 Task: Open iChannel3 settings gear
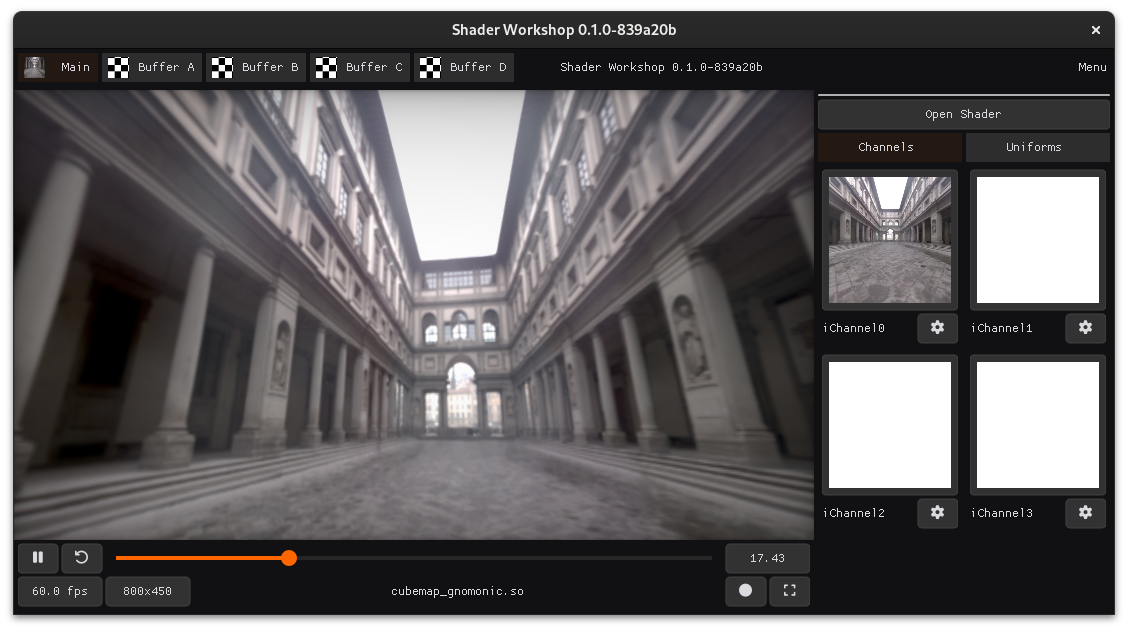click(x=1086, y=513)
